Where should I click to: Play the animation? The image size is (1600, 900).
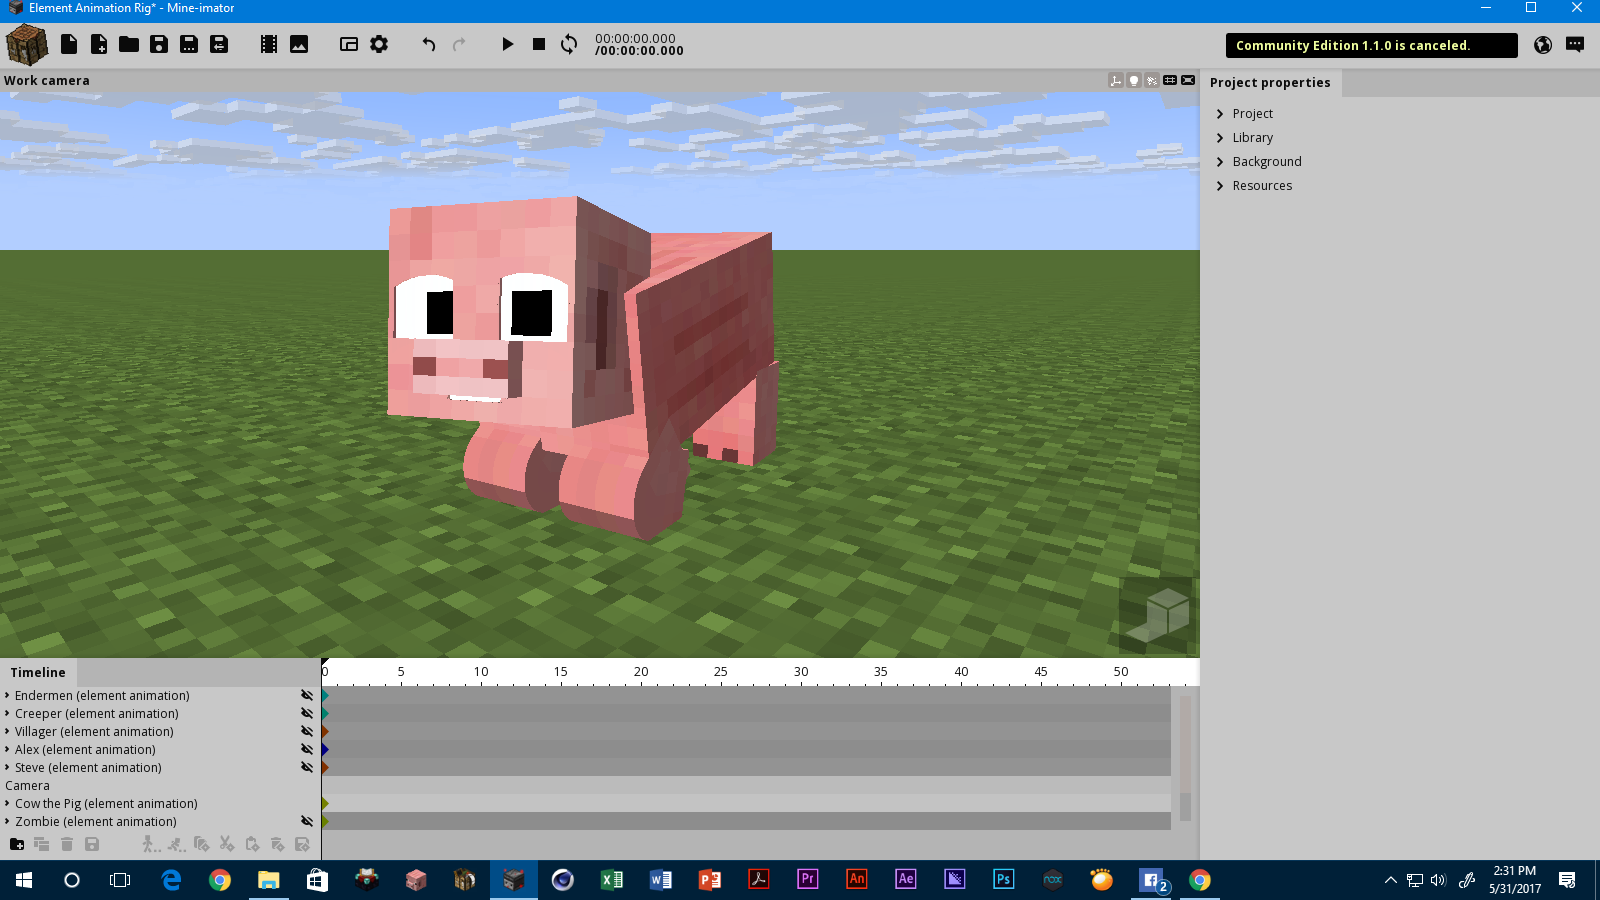tap(508, 44)
